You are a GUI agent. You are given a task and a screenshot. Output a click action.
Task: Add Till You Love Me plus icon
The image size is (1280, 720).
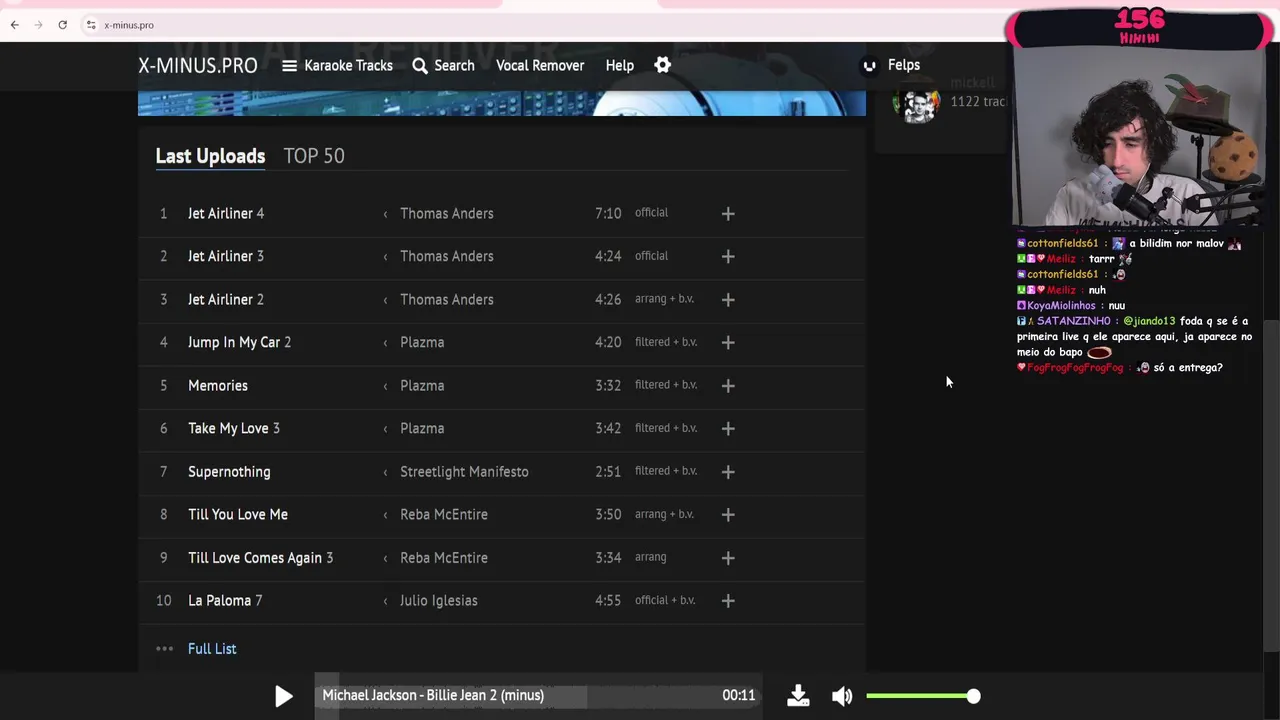(728, 514)
